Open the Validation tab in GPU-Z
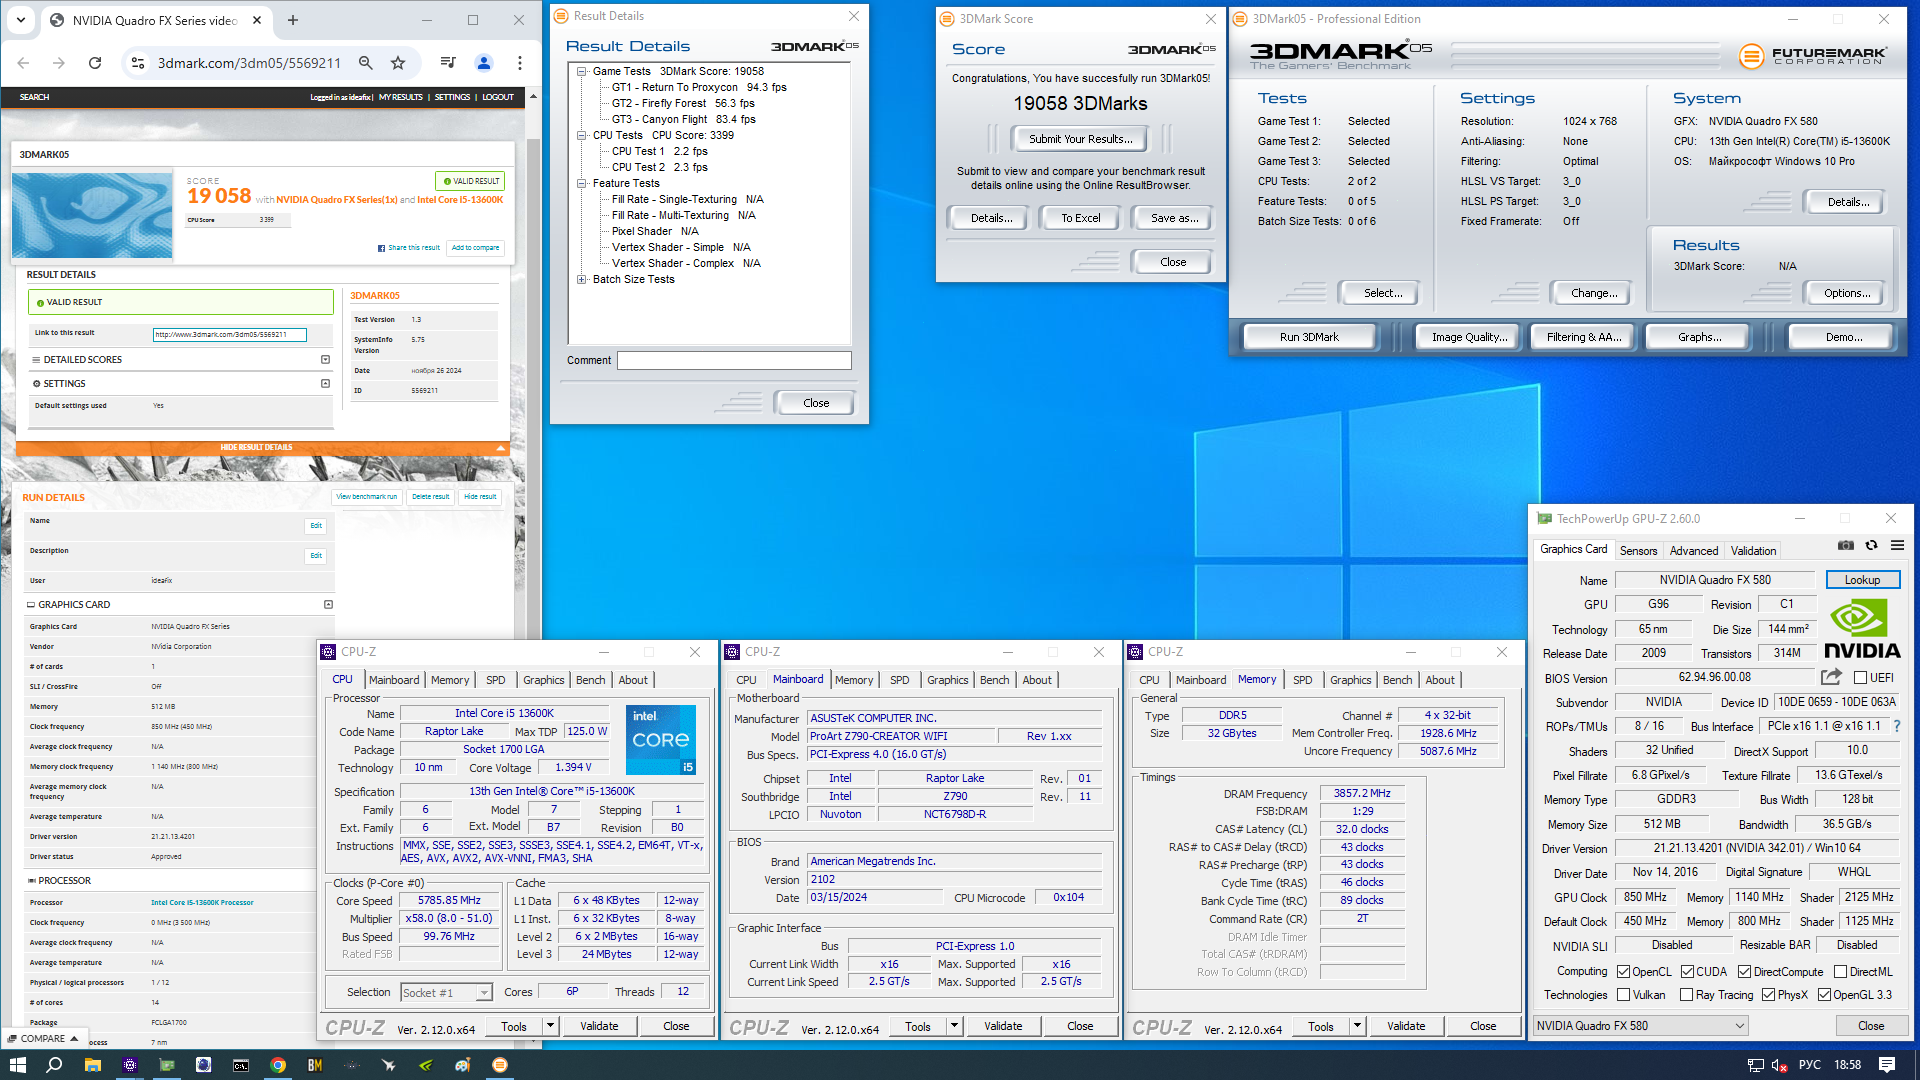The height and width of the screenshot is (1080, 1920). tap(1753, 550)
